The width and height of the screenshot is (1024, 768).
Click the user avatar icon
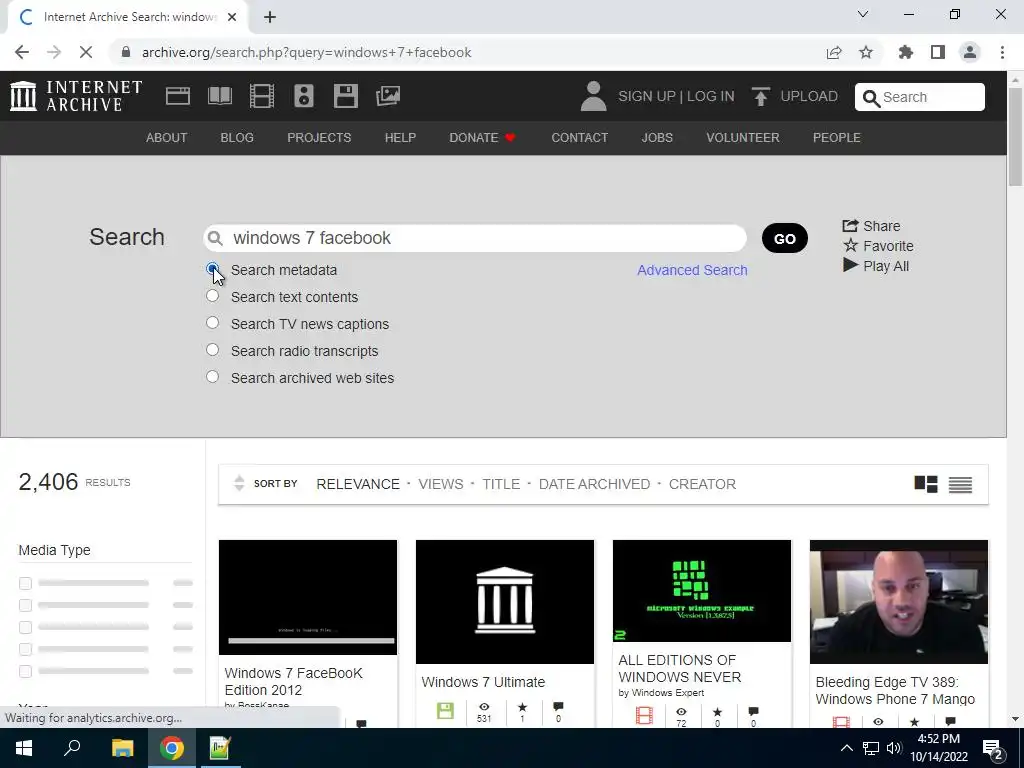[x=593, y=96]
